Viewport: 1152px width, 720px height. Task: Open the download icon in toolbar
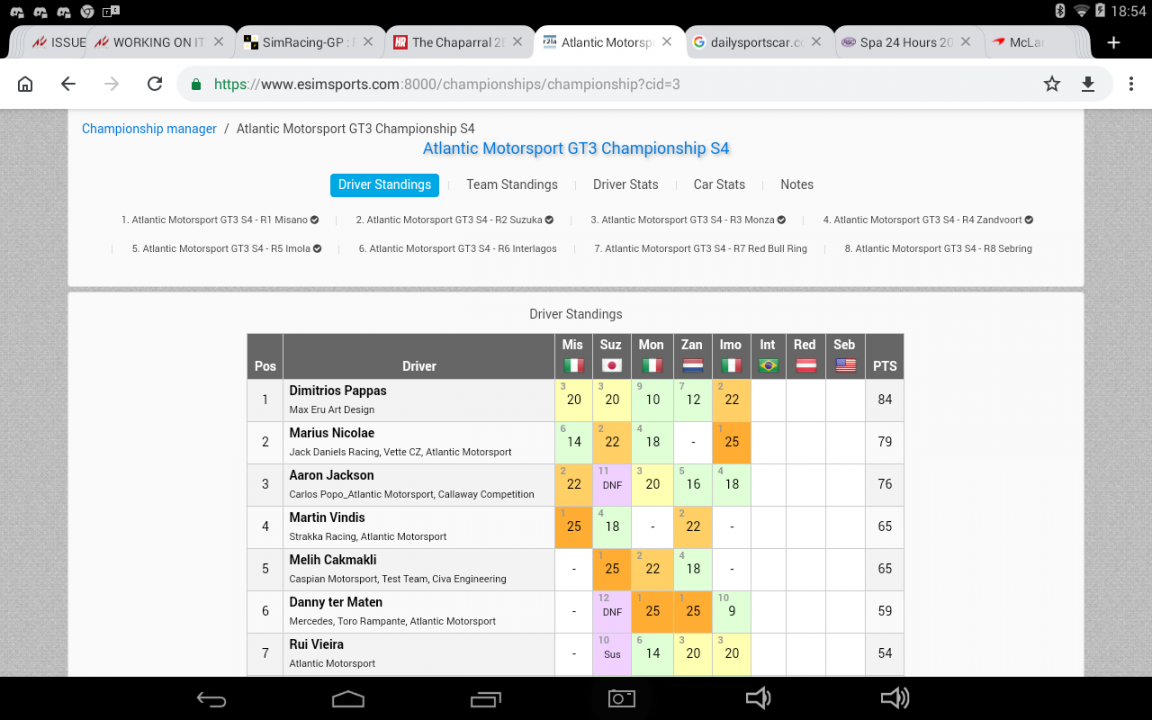point(1088,84)
